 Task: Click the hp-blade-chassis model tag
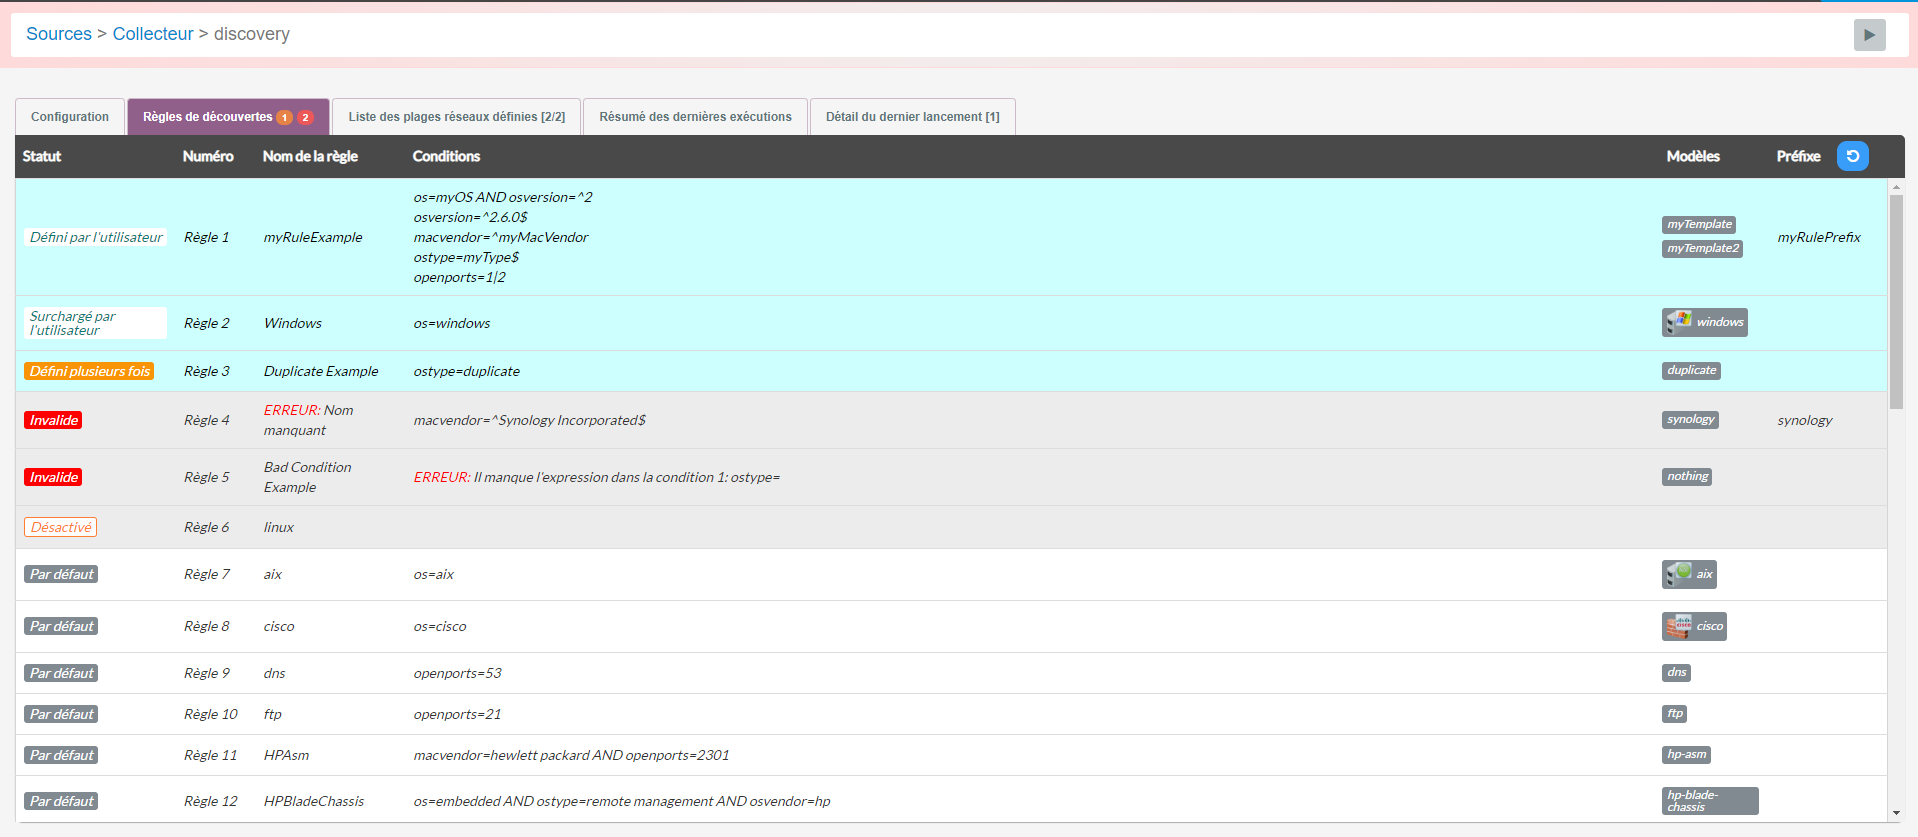point(1709,801)
